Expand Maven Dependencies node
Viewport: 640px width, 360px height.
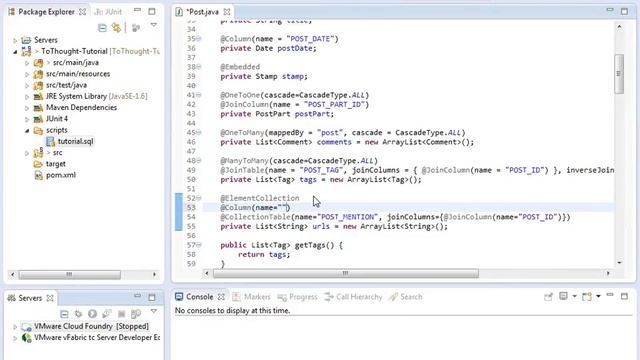point(27,109)
